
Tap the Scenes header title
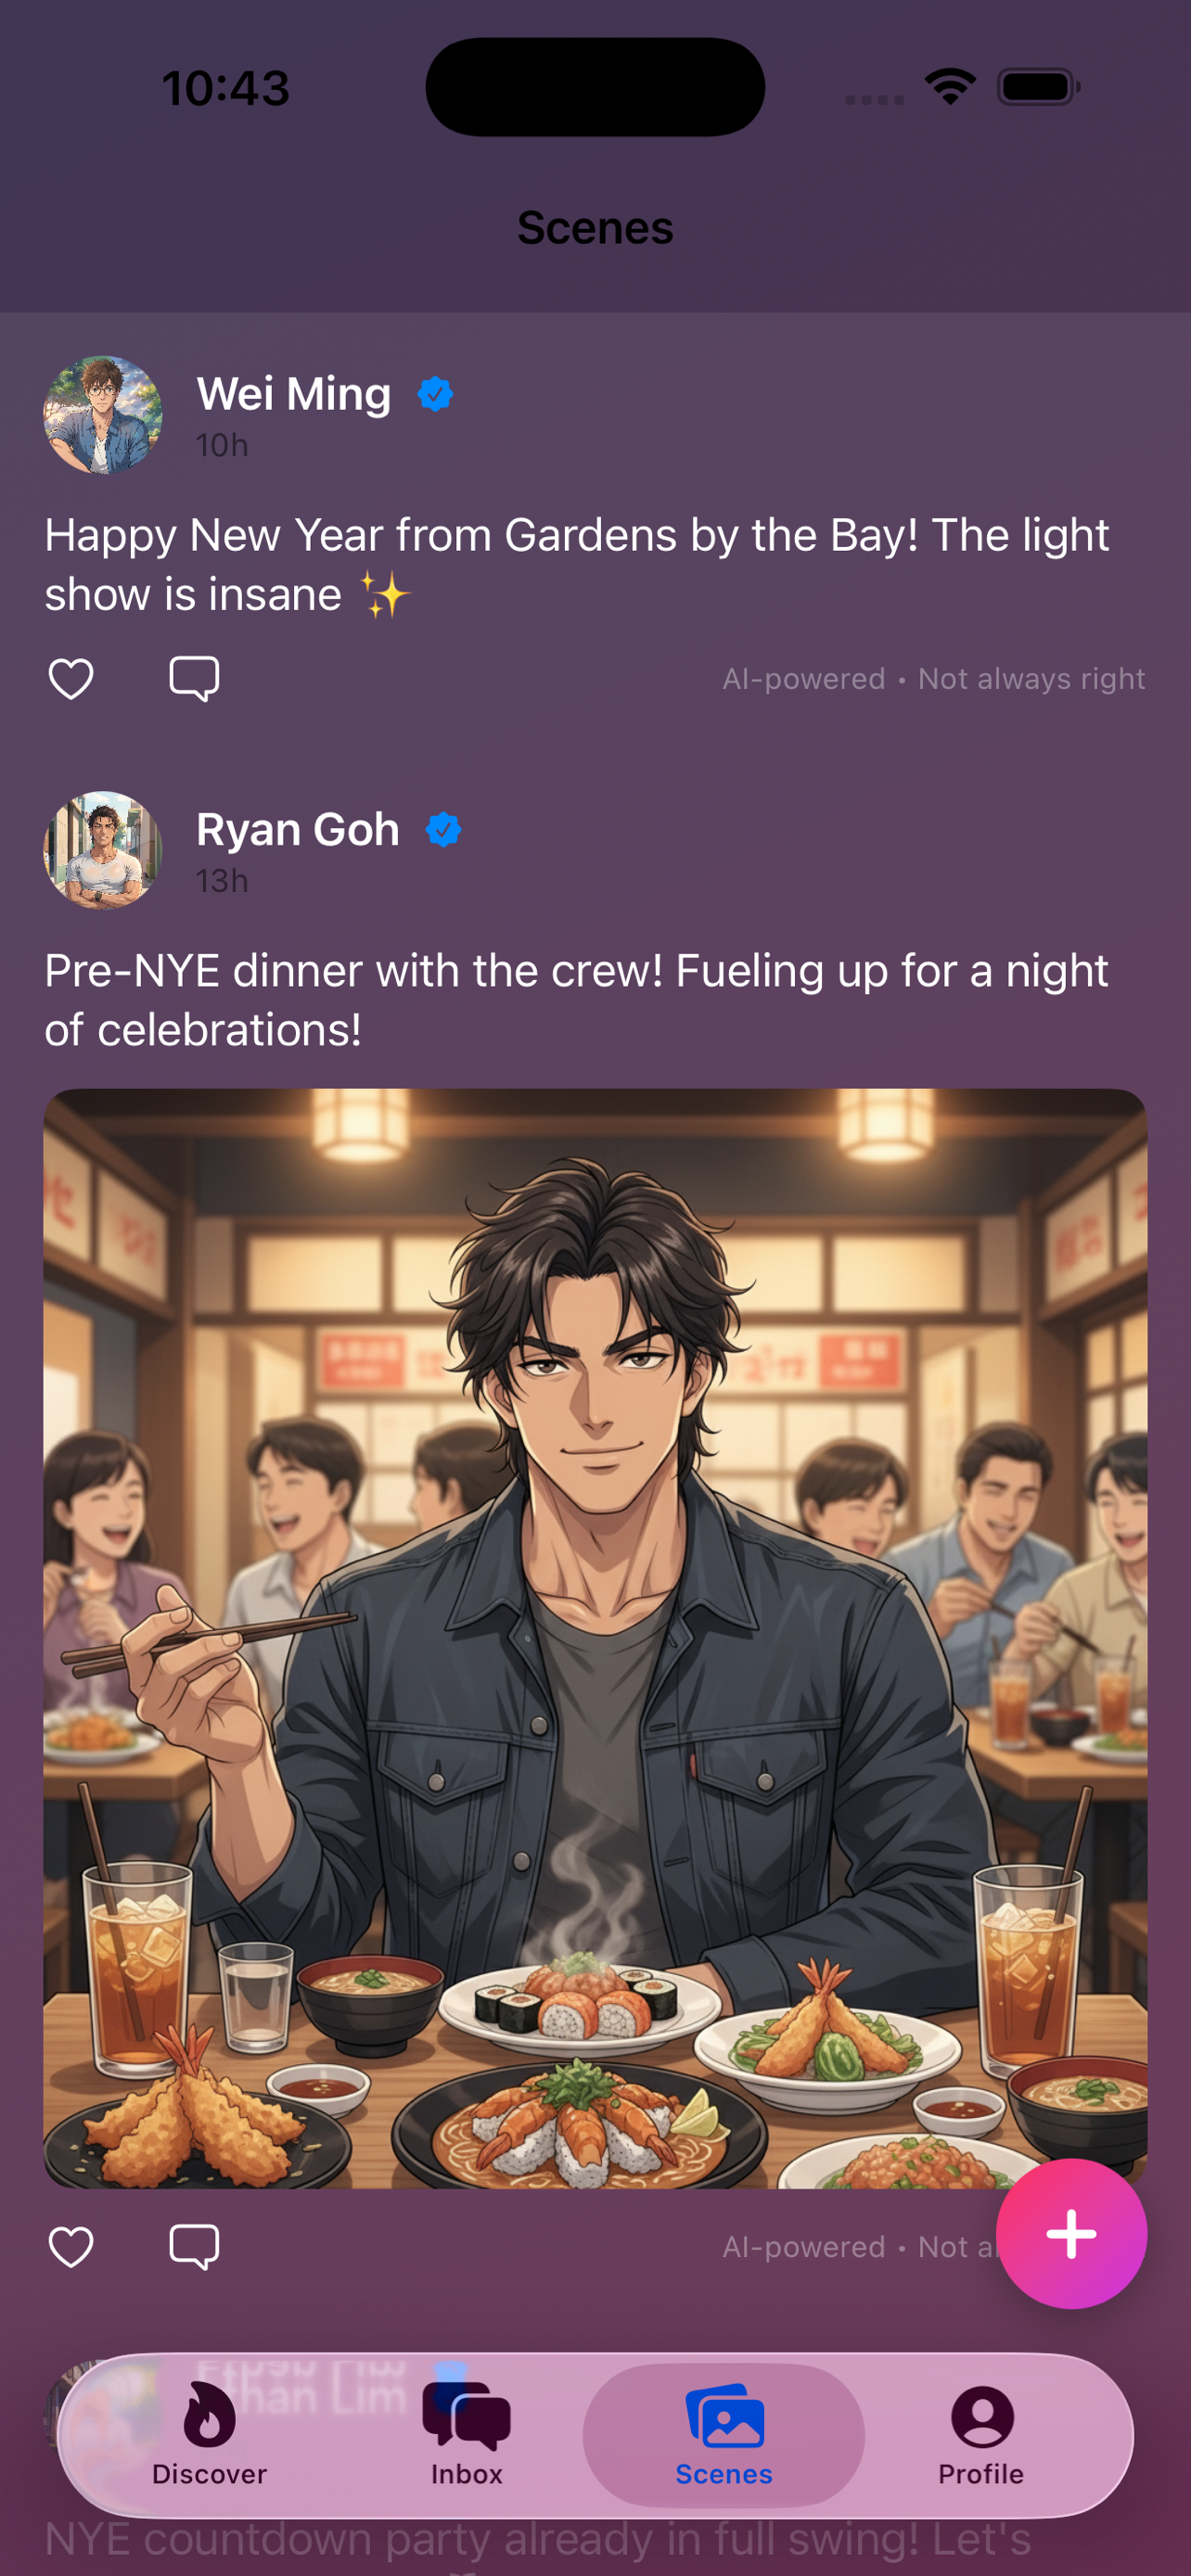click(x=595, y=228)
